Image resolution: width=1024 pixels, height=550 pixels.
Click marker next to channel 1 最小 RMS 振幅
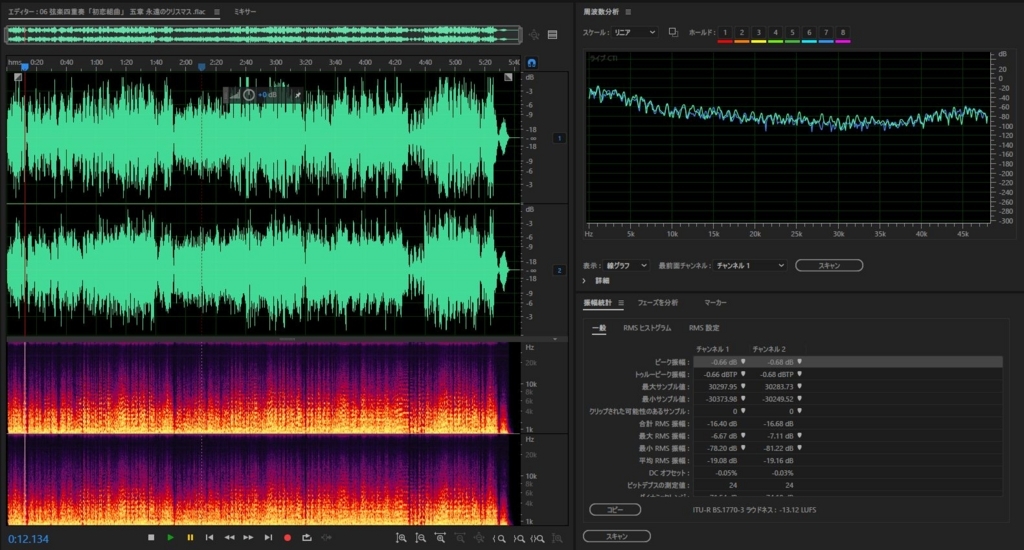pos(743,448)
